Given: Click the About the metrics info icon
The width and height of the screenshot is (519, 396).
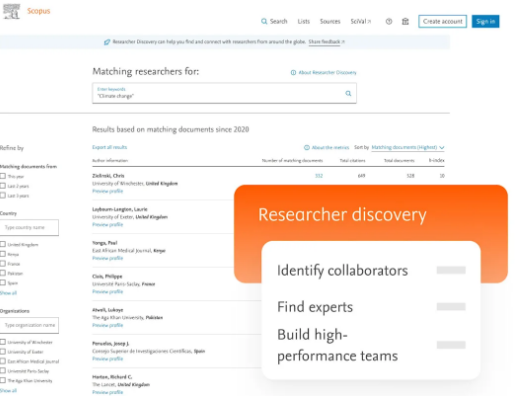Looking at the screenshot, I should tap(307, 147).
